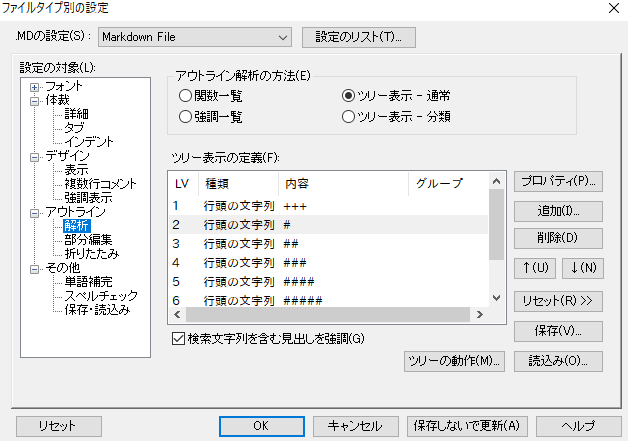Click the list scroll left arrow
The image size is (628, 441).
(177, 315)
